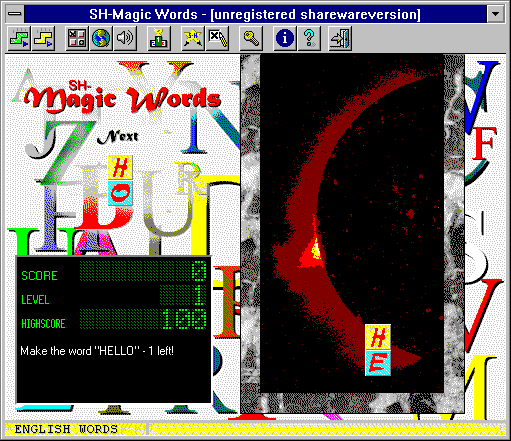Click the SH star icon
Image resolution: width=511 pixels, height=441 pixels.
coord(193,38)
